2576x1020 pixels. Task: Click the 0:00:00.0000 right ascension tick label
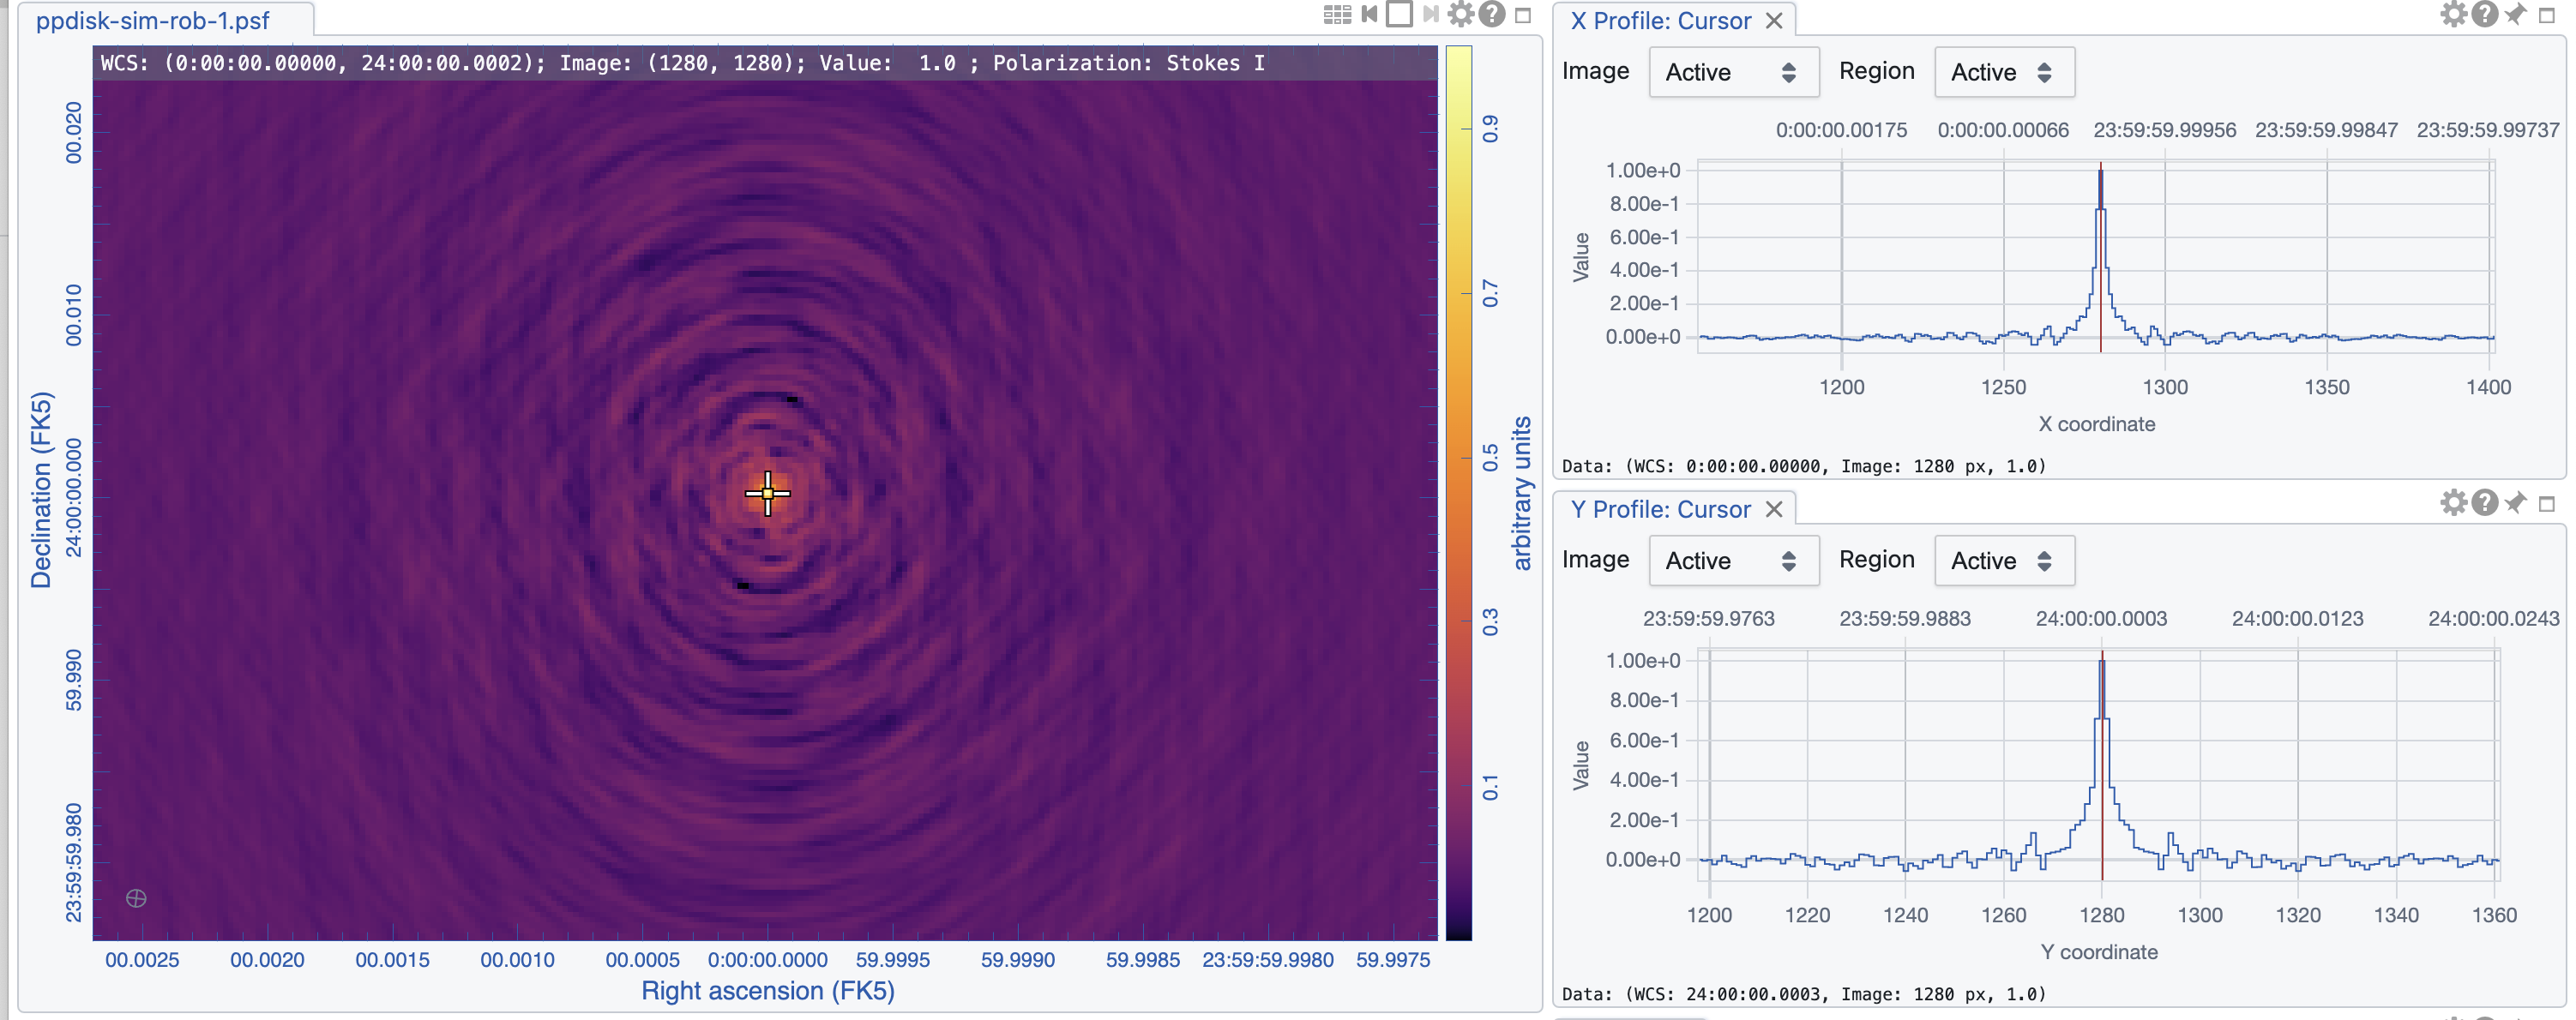tap(768, 960)
